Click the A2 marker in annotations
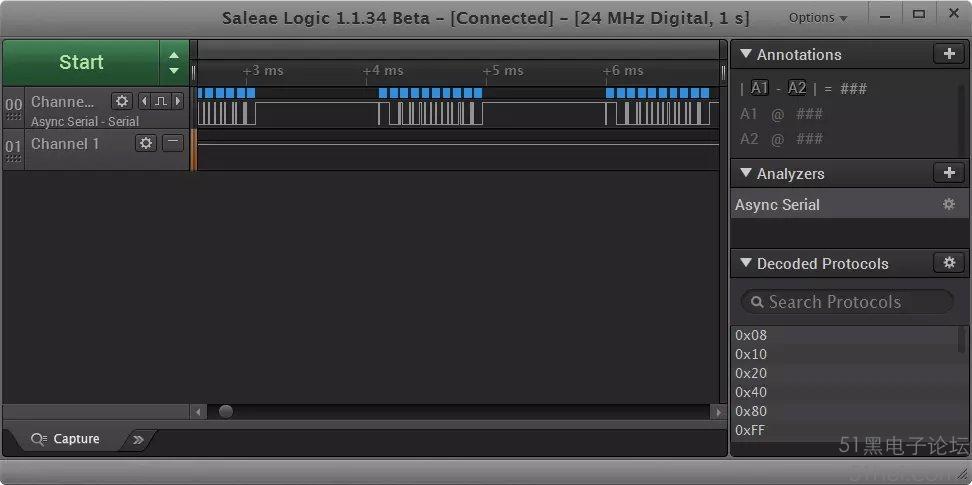 click(797, 89)
